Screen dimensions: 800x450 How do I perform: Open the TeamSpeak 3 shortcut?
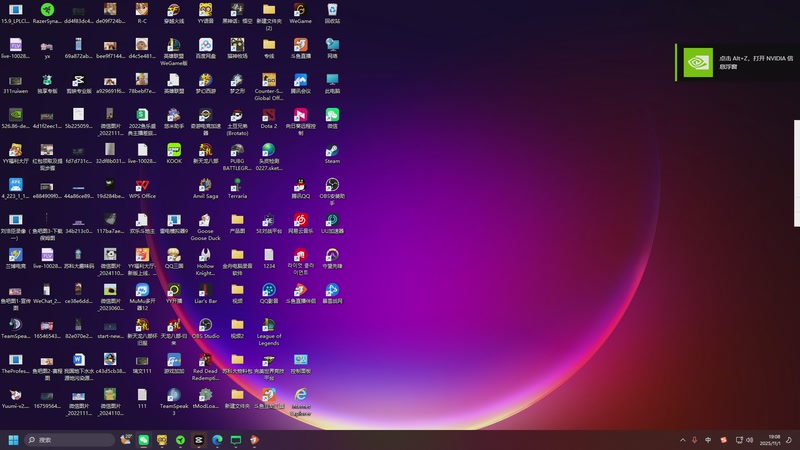pyautogui.click(x=174, y=402)
